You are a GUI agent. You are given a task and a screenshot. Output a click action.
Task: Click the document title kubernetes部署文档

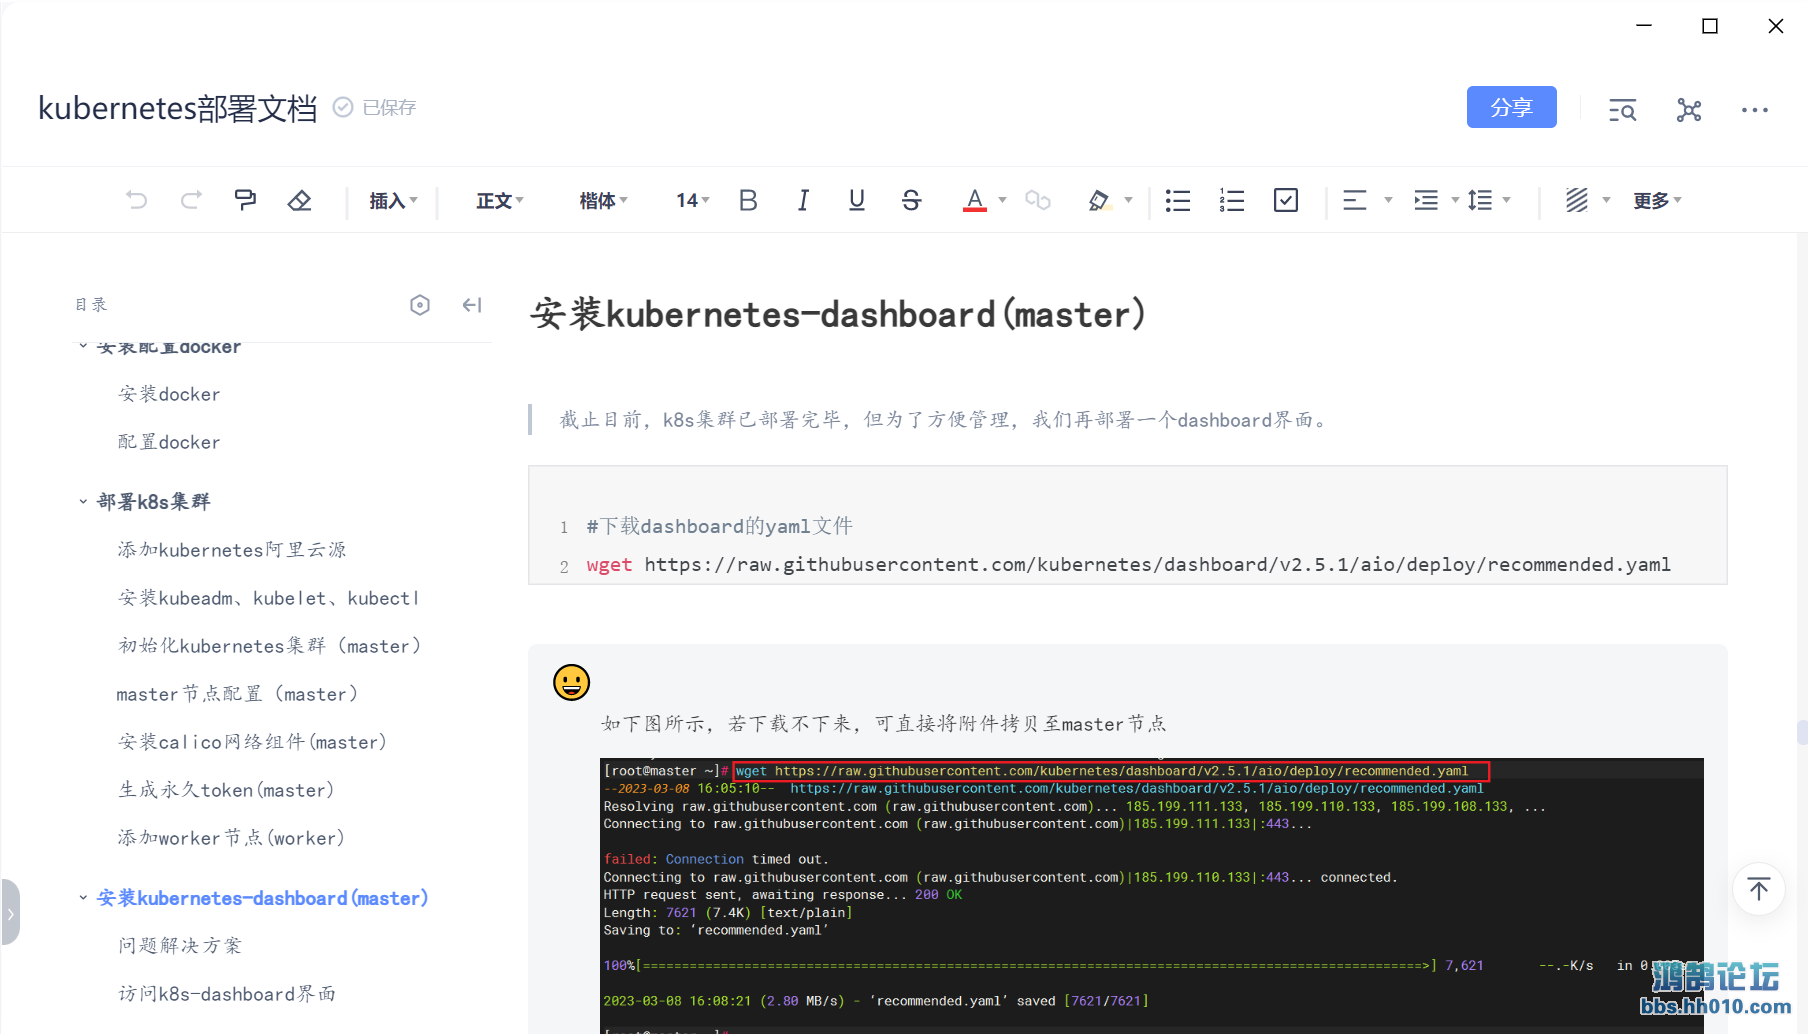[178, 108]
